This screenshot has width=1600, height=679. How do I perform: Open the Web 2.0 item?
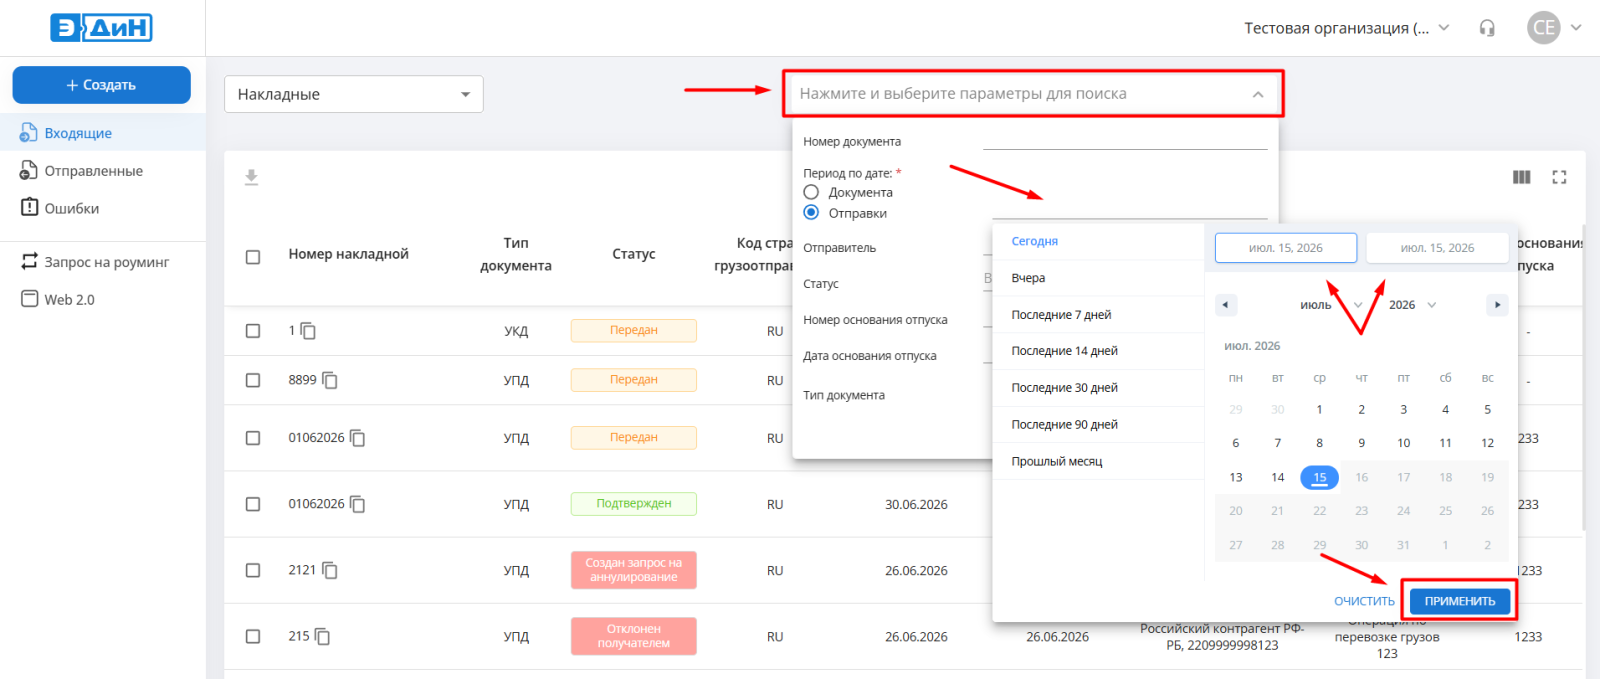(103, 299)
